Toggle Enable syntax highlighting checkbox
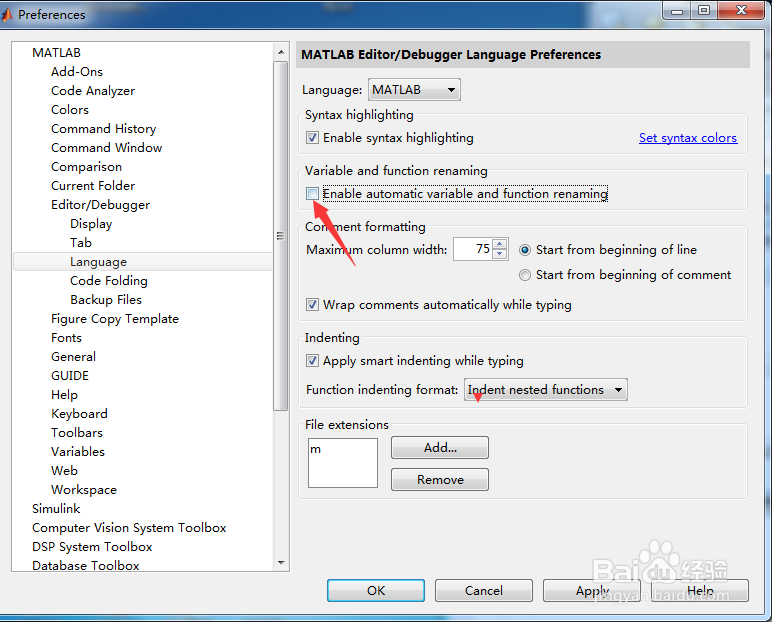772x622 pixels. [312, 137]
